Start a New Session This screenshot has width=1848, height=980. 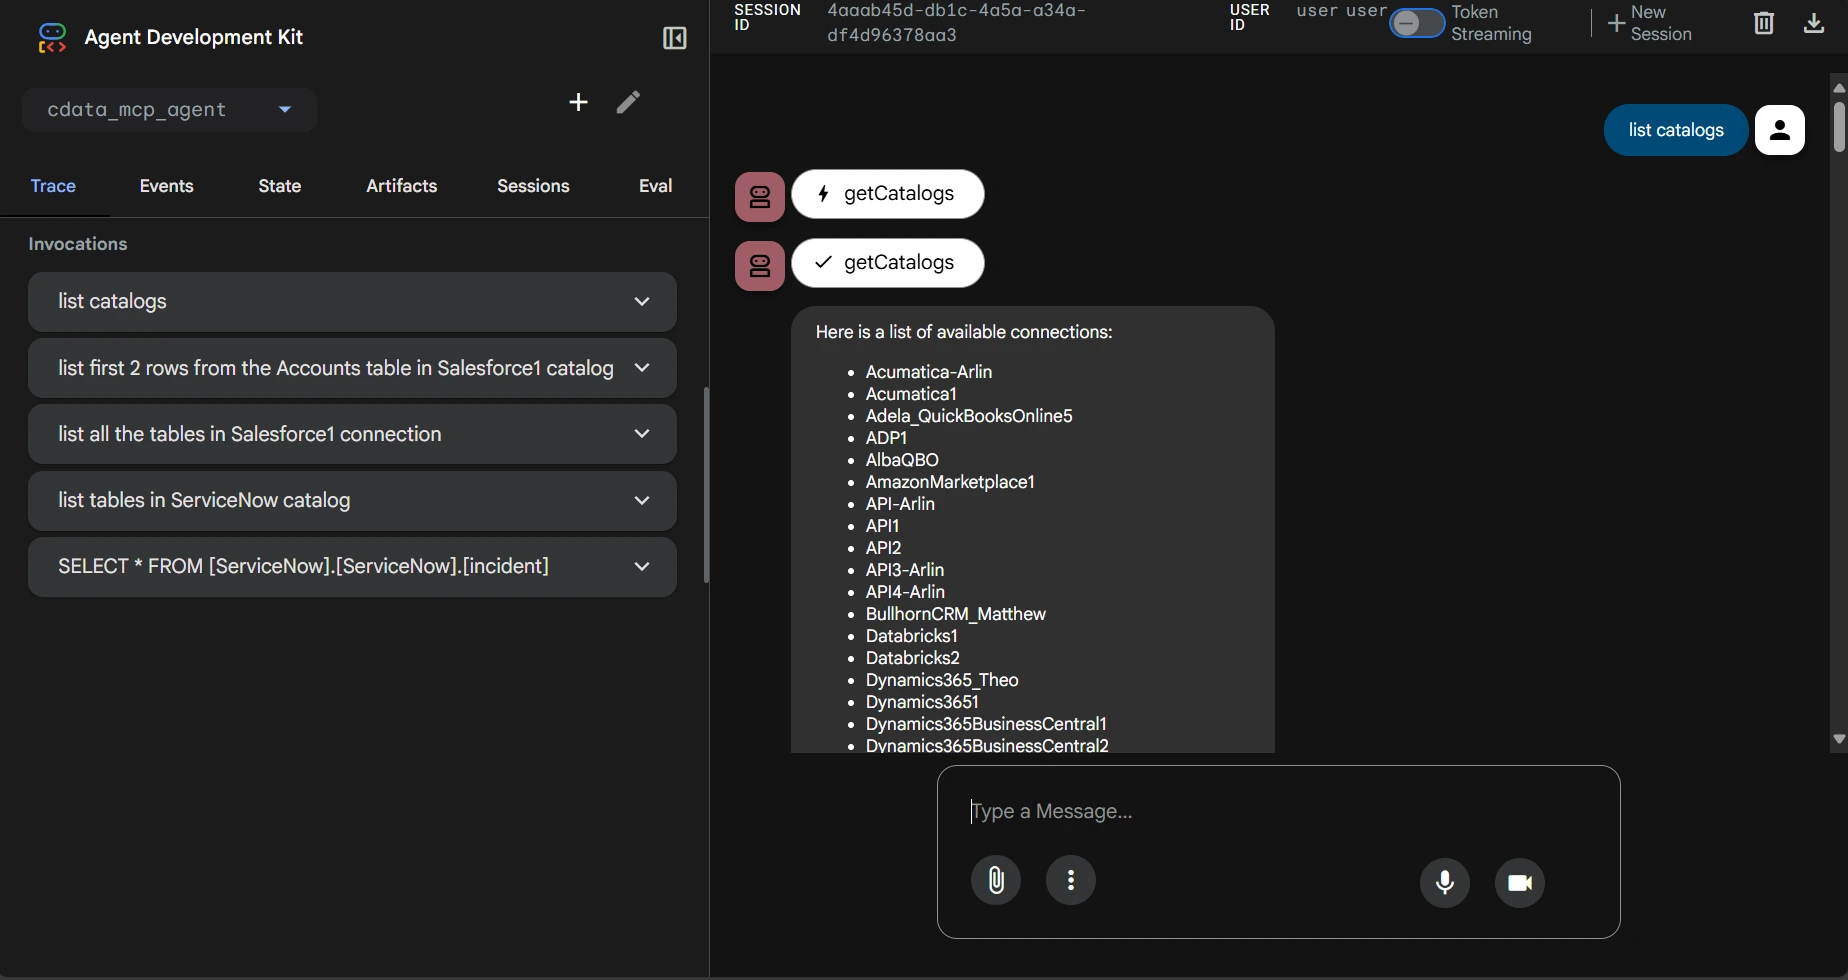pyautogui.click(x=1650, y=23)
